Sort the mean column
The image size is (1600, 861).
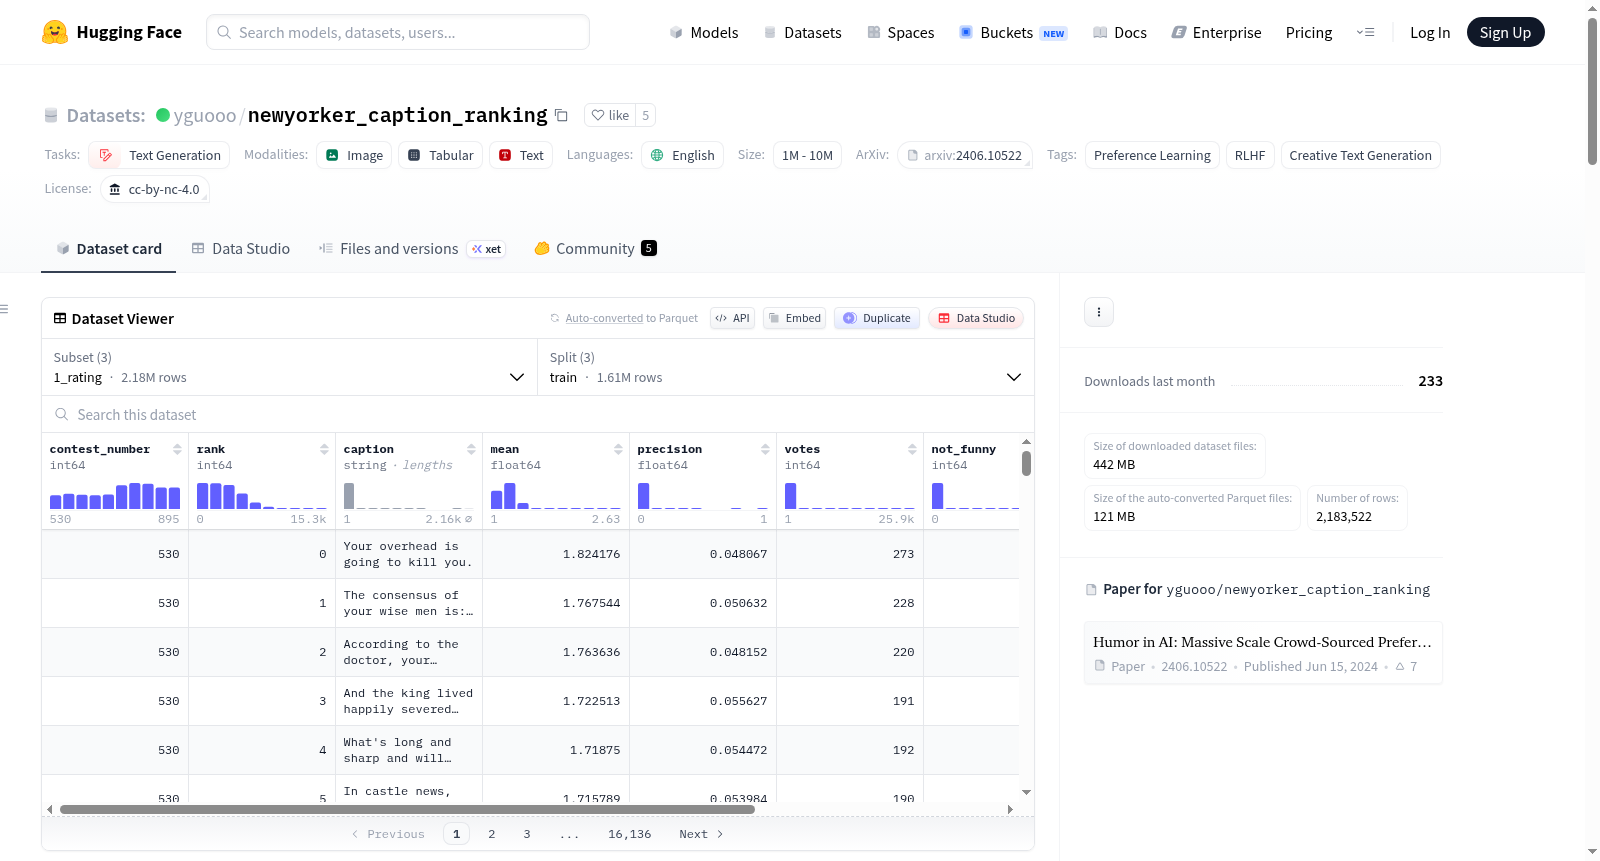tap(618, 449)
